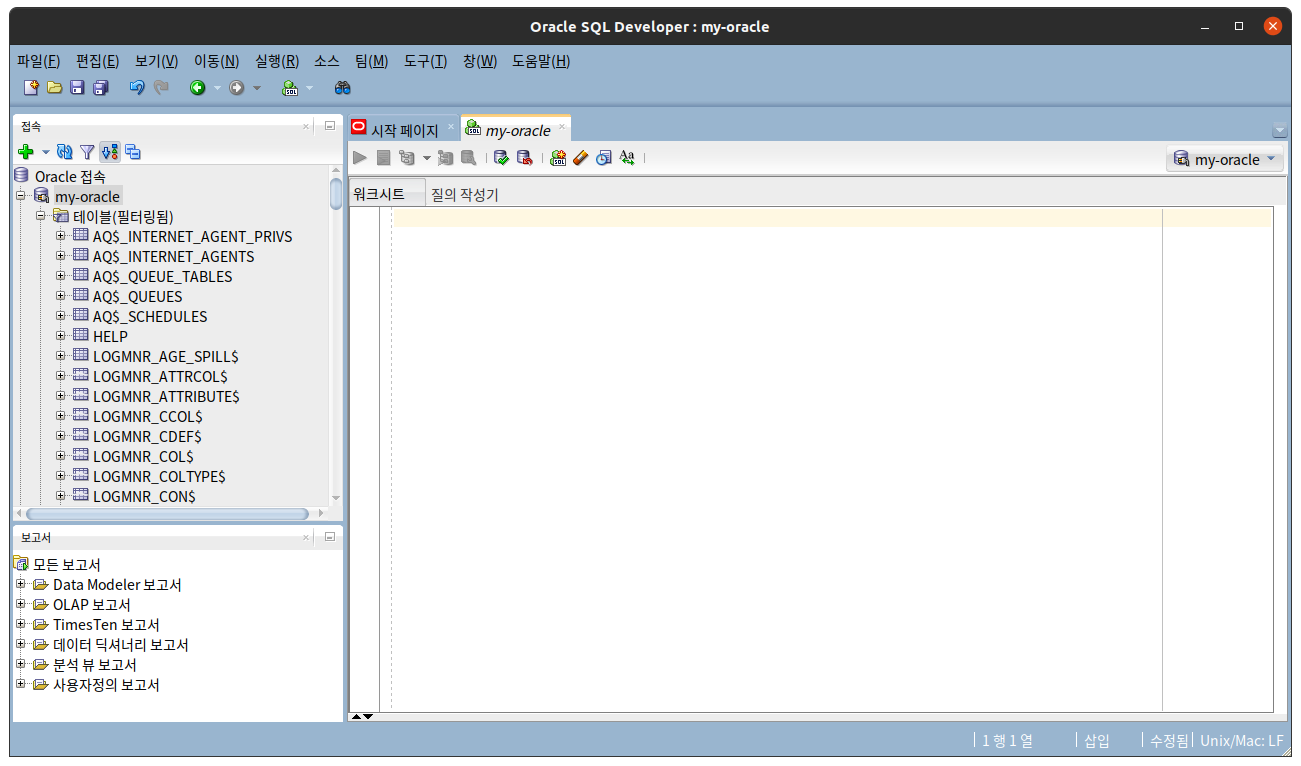The height and width of the screenshot is (766, 1301).
Task: Minimize the 보고서 panel
Action: (330, 537)
